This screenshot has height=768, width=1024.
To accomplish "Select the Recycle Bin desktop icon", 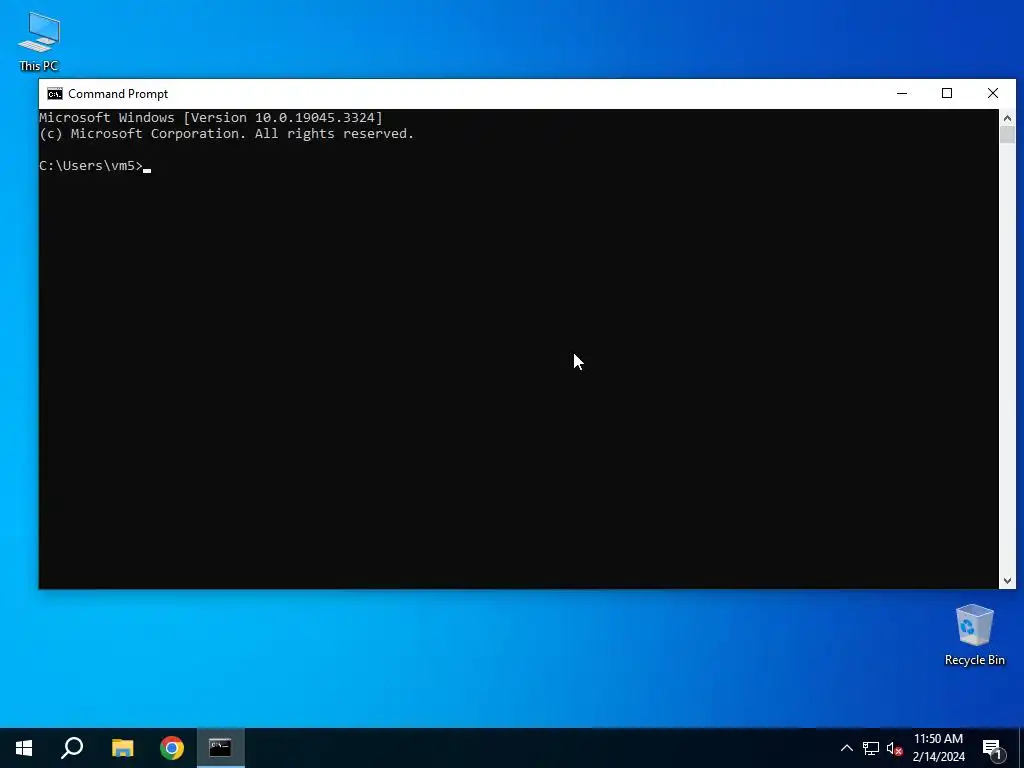I will coord(974,635).
